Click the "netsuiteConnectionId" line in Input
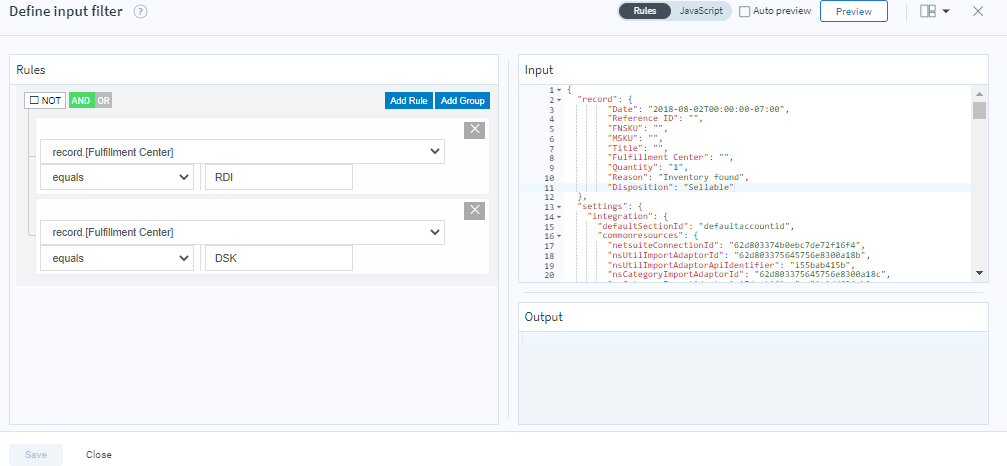The width and height of the screenshot is (1007, 466). [737, 246]
